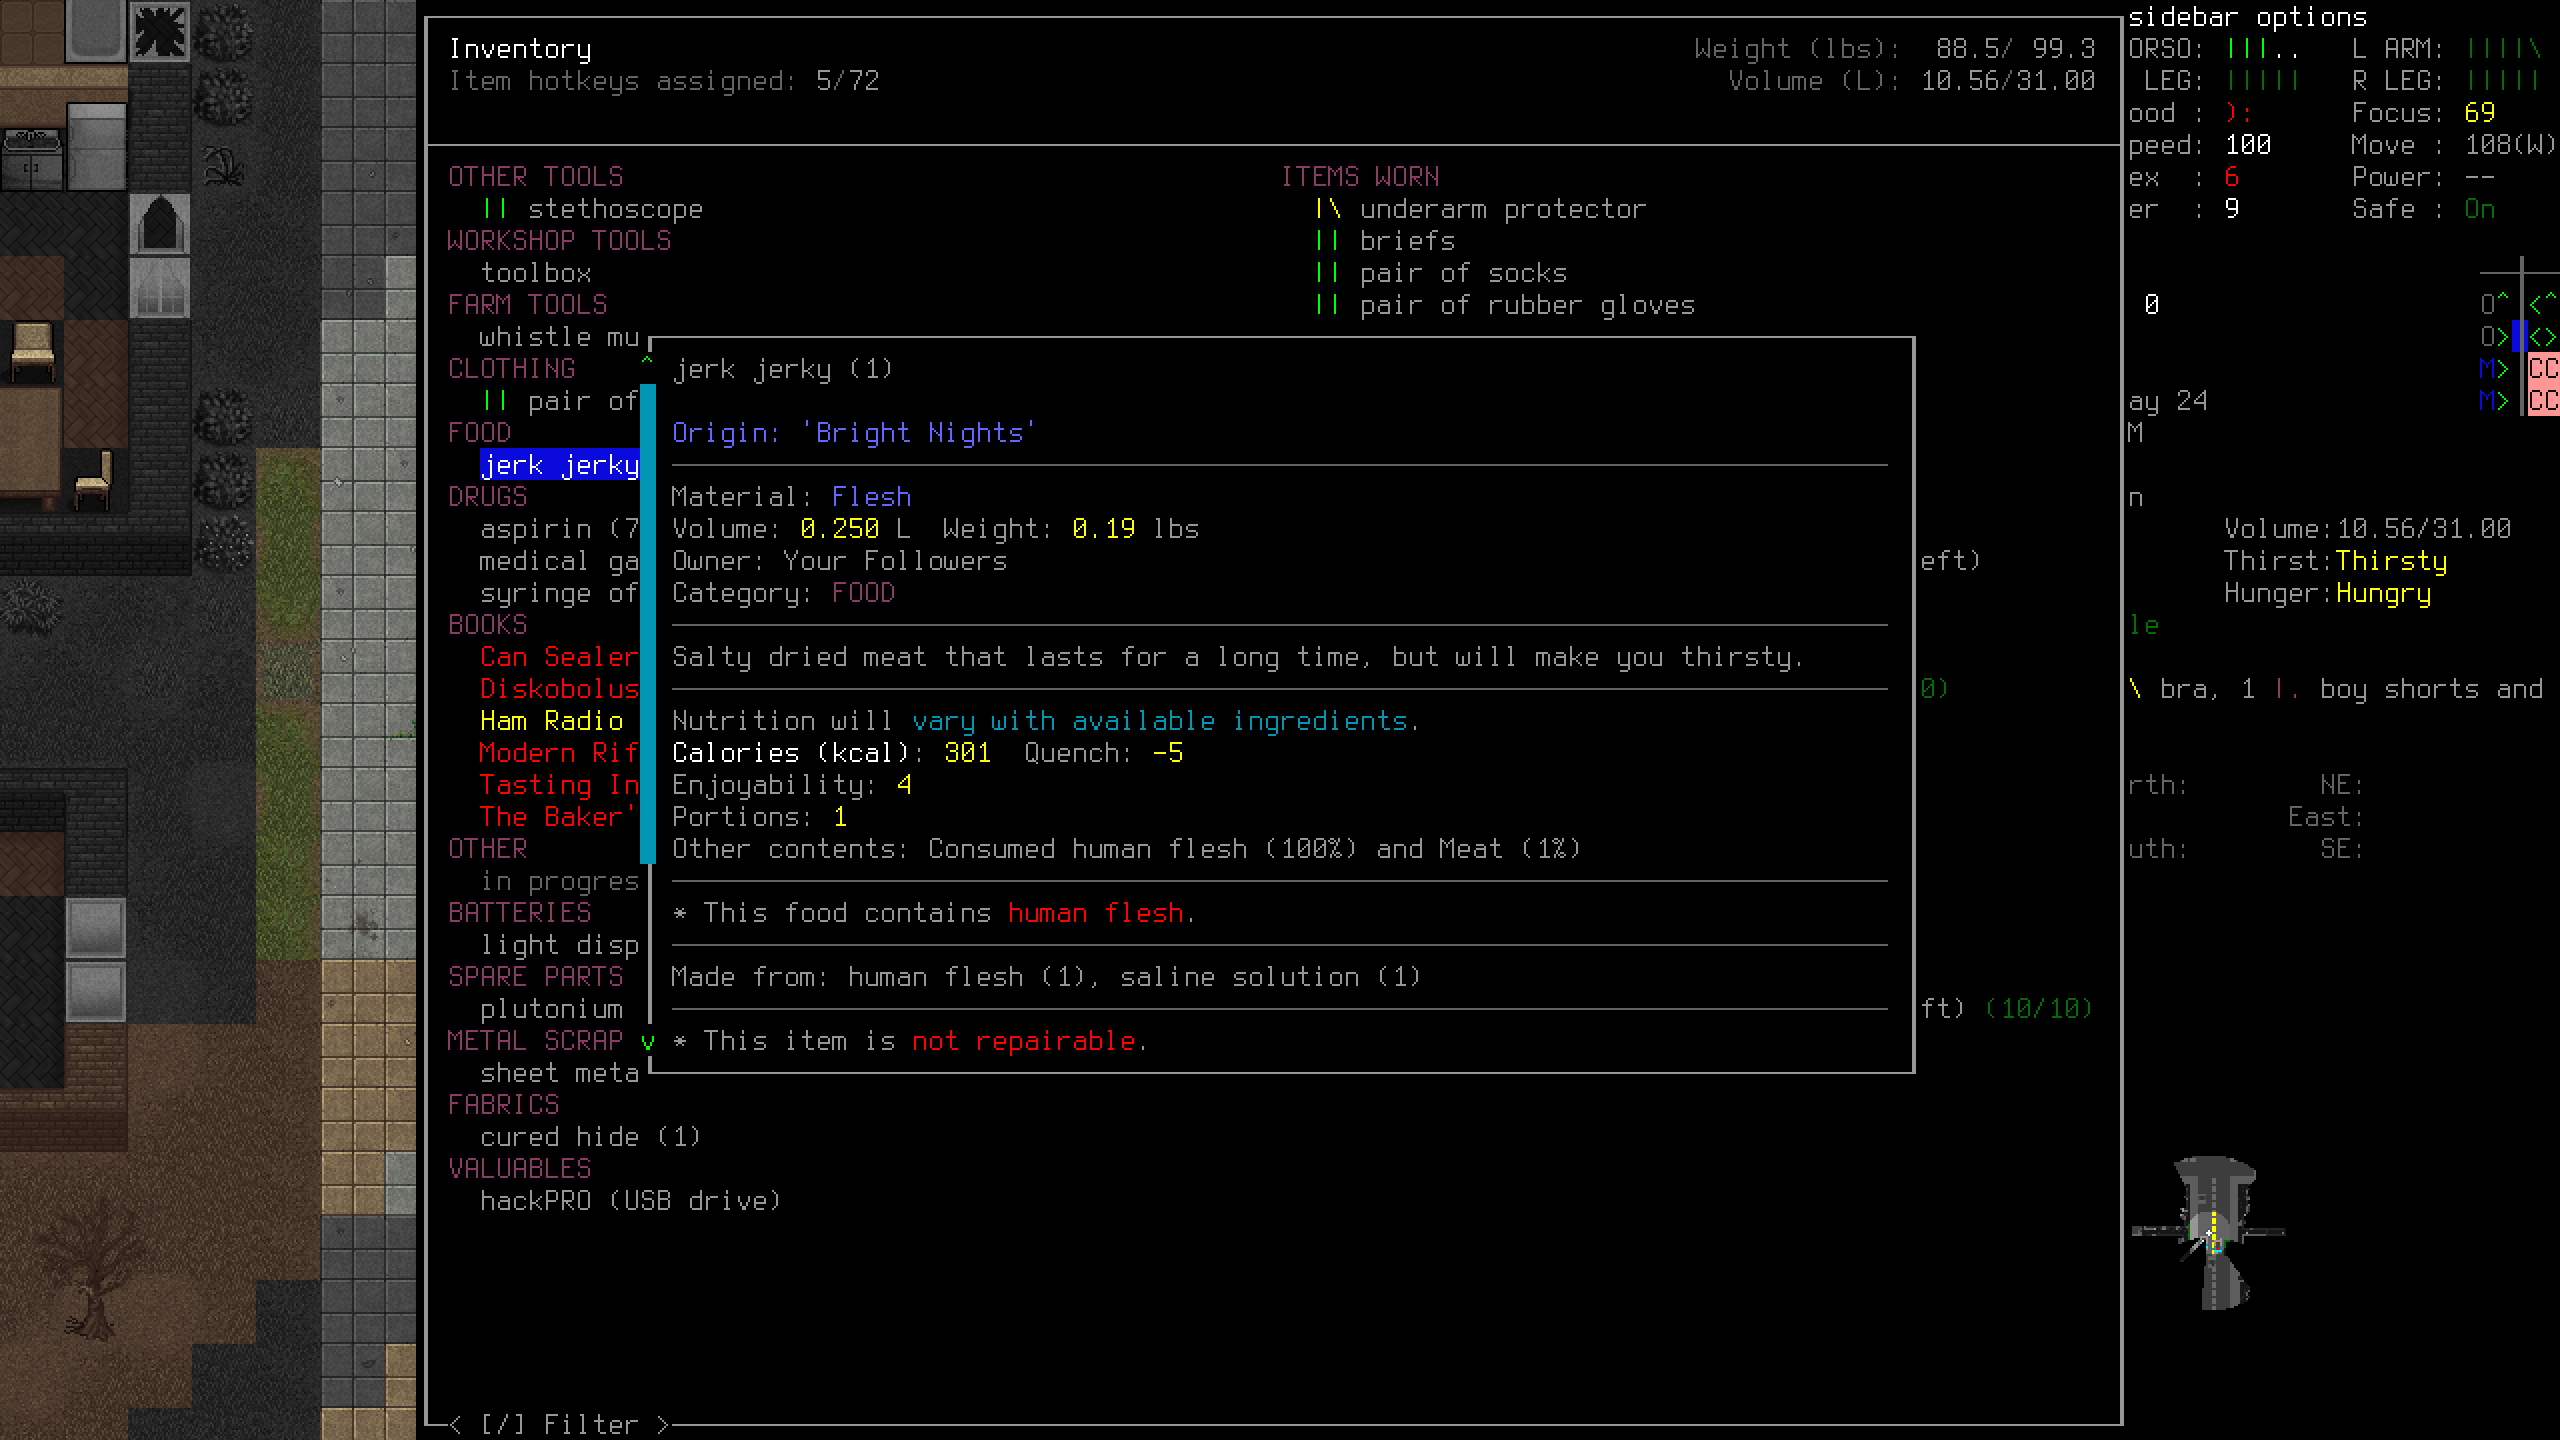Click the overmap minimap thumbnail in sidebar

2208,1233
